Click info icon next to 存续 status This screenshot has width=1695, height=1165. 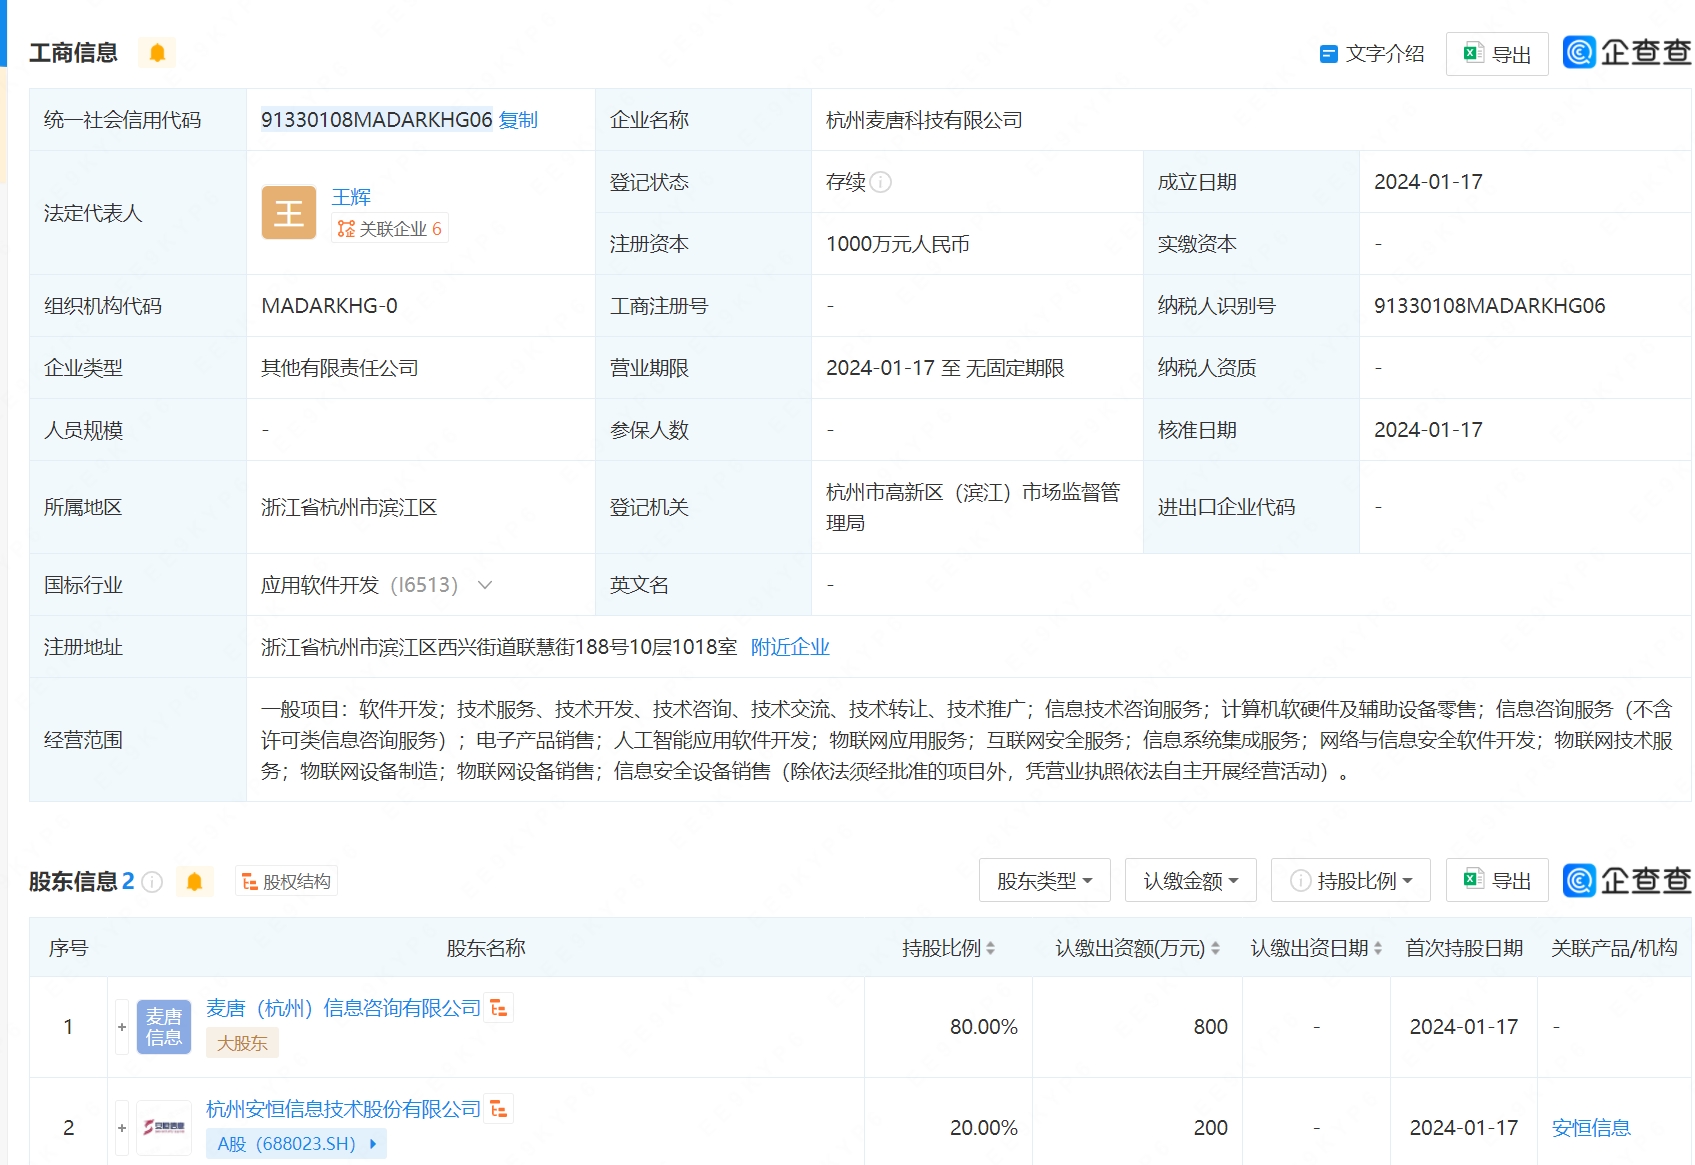(x=881, y=182)
